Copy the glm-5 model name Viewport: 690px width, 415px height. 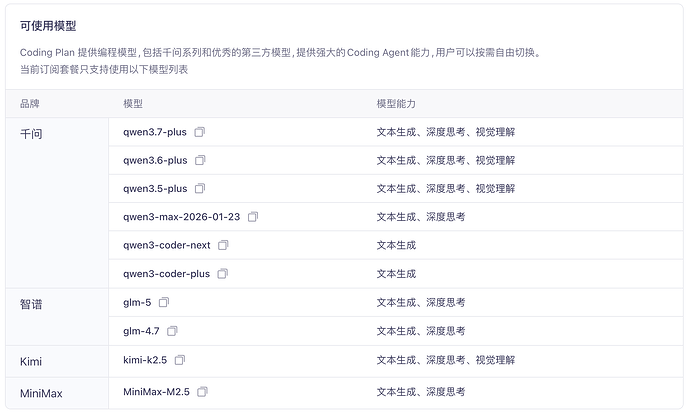(x=164, y=302)
